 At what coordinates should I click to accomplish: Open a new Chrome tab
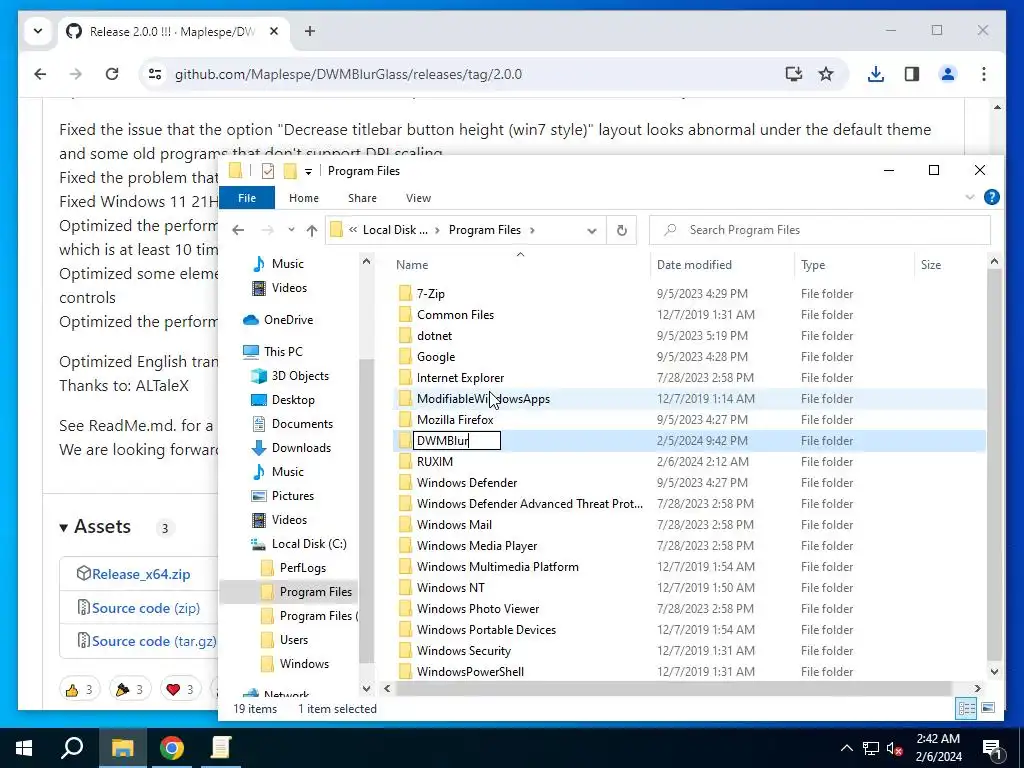pos(310,31)
